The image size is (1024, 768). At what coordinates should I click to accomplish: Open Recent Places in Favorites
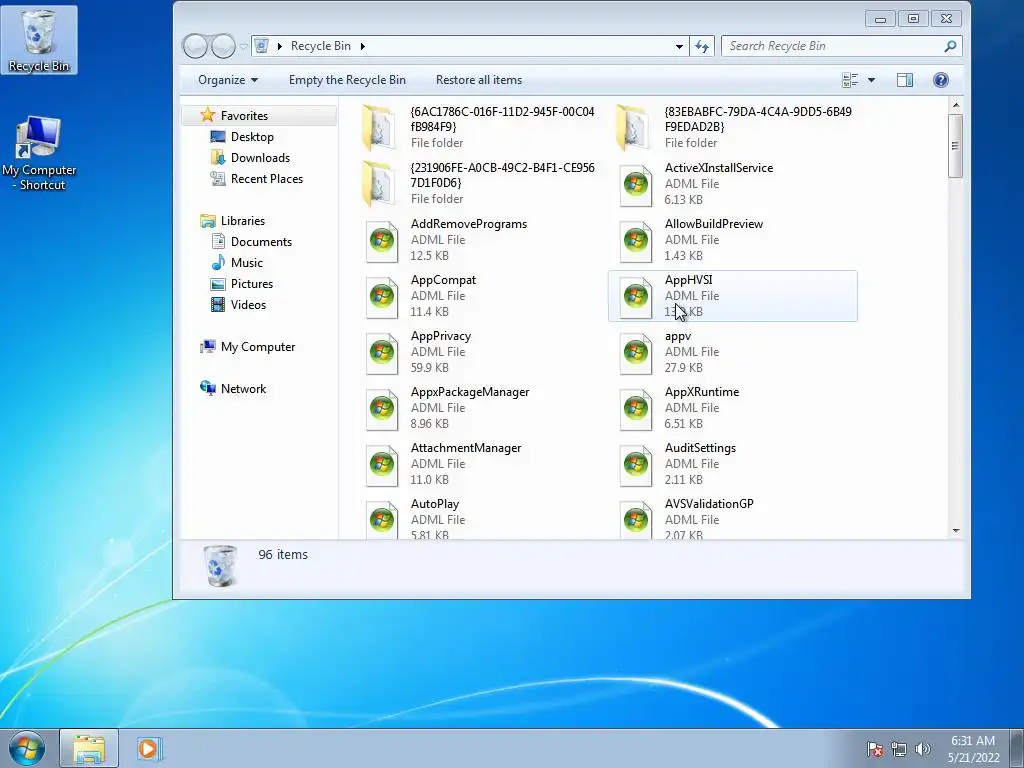[x=266, y=179]
